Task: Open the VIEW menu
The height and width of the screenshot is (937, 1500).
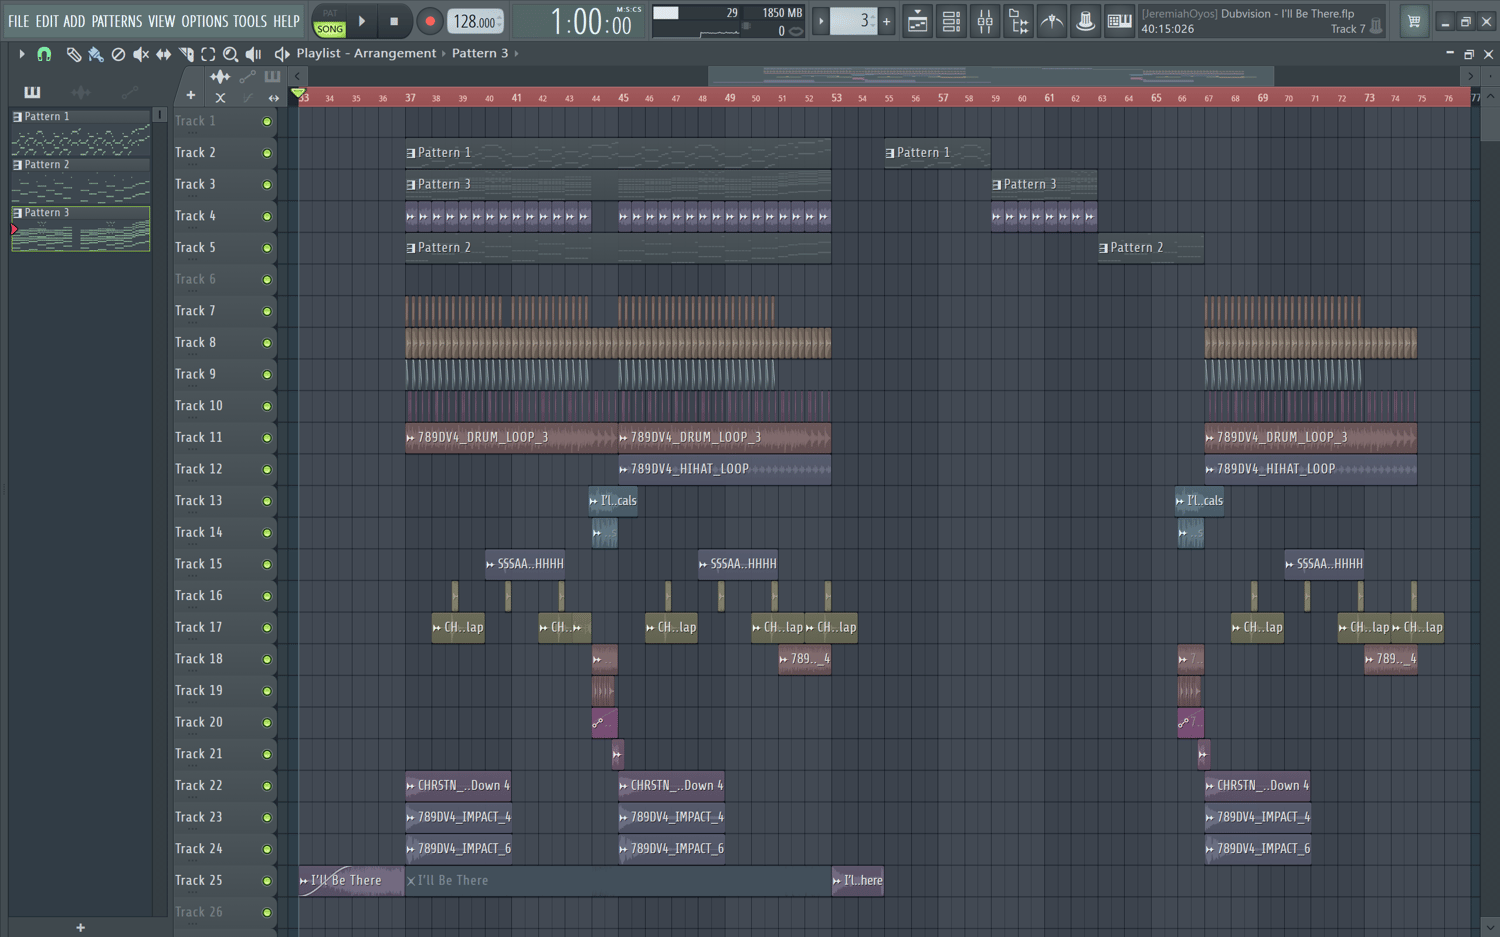Action: point(162,21)
